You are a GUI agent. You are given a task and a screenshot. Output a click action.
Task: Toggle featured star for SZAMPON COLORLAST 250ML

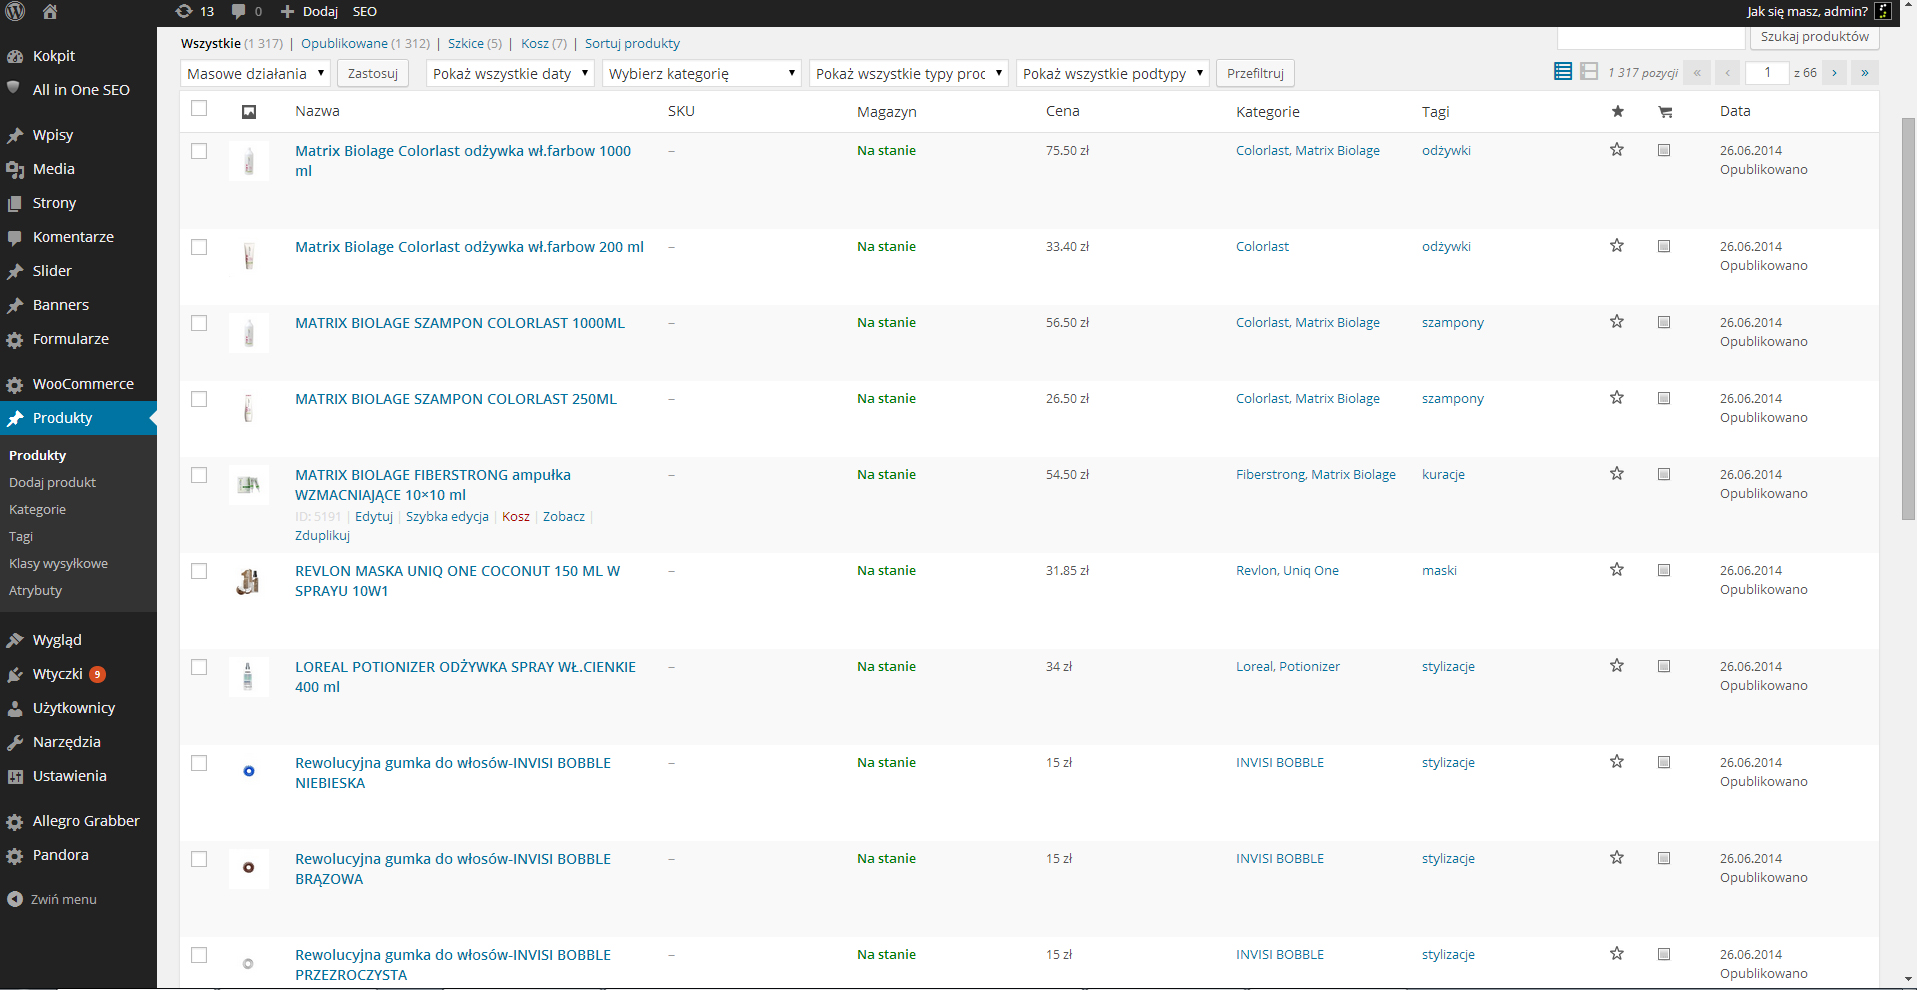[x=1617, y=398]
